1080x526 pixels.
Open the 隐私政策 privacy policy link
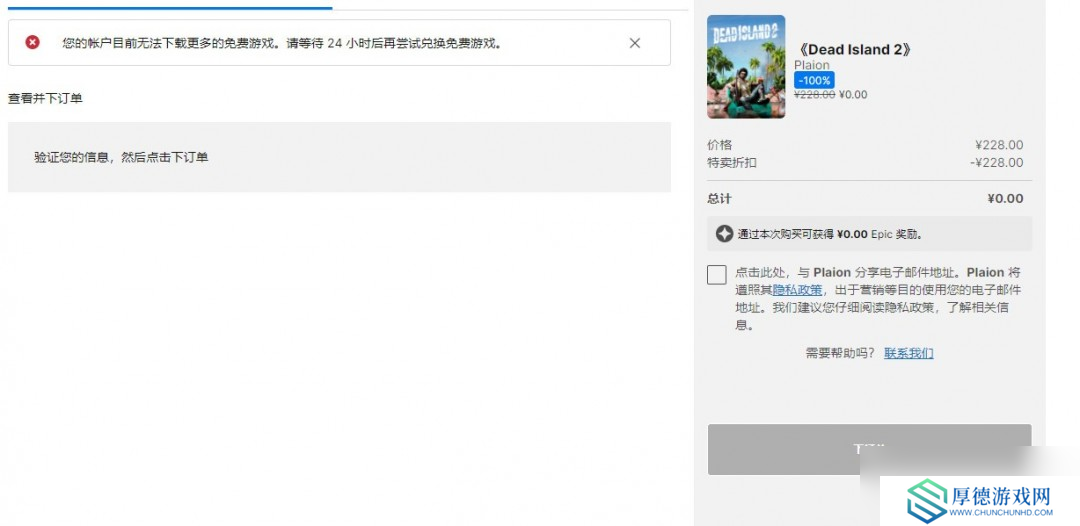(797, 289)
